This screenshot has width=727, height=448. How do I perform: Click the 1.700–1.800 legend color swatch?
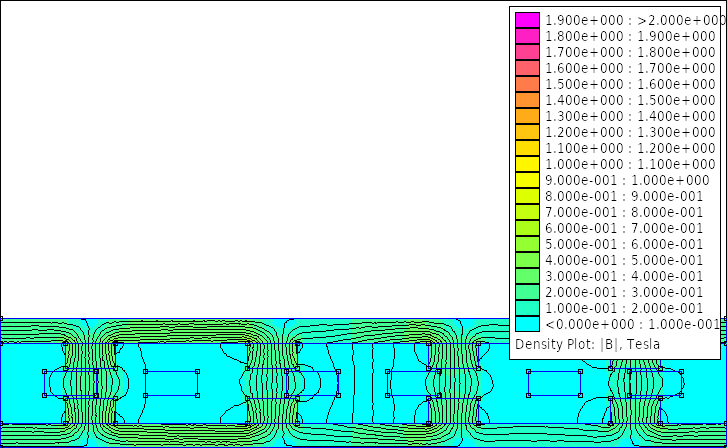coord(527,52)
